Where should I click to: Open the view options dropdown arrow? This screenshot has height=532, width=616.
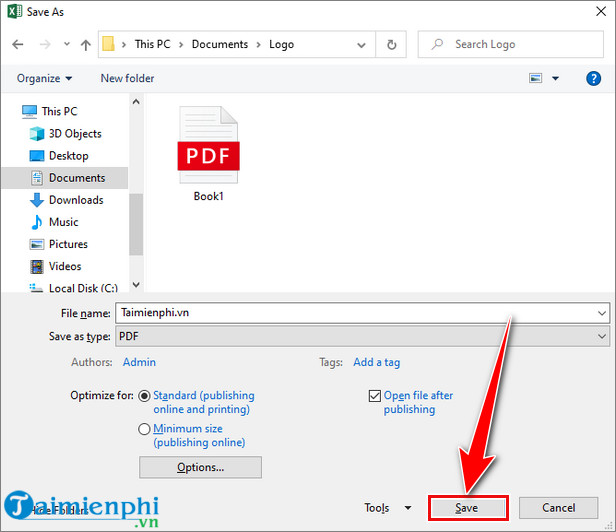point(555,78)
